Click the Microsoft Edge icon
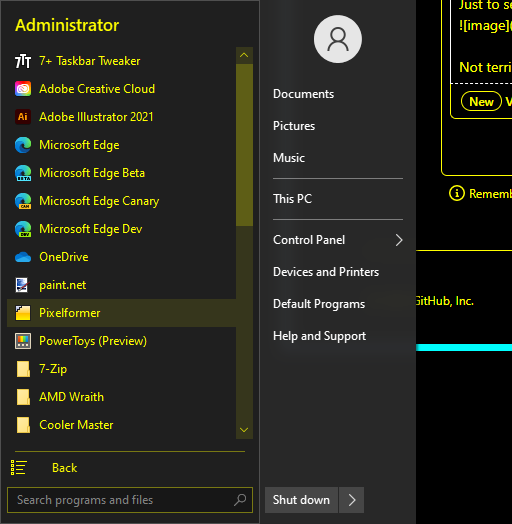The width and height of the screenshot is (512, 524). pos(23,145)
